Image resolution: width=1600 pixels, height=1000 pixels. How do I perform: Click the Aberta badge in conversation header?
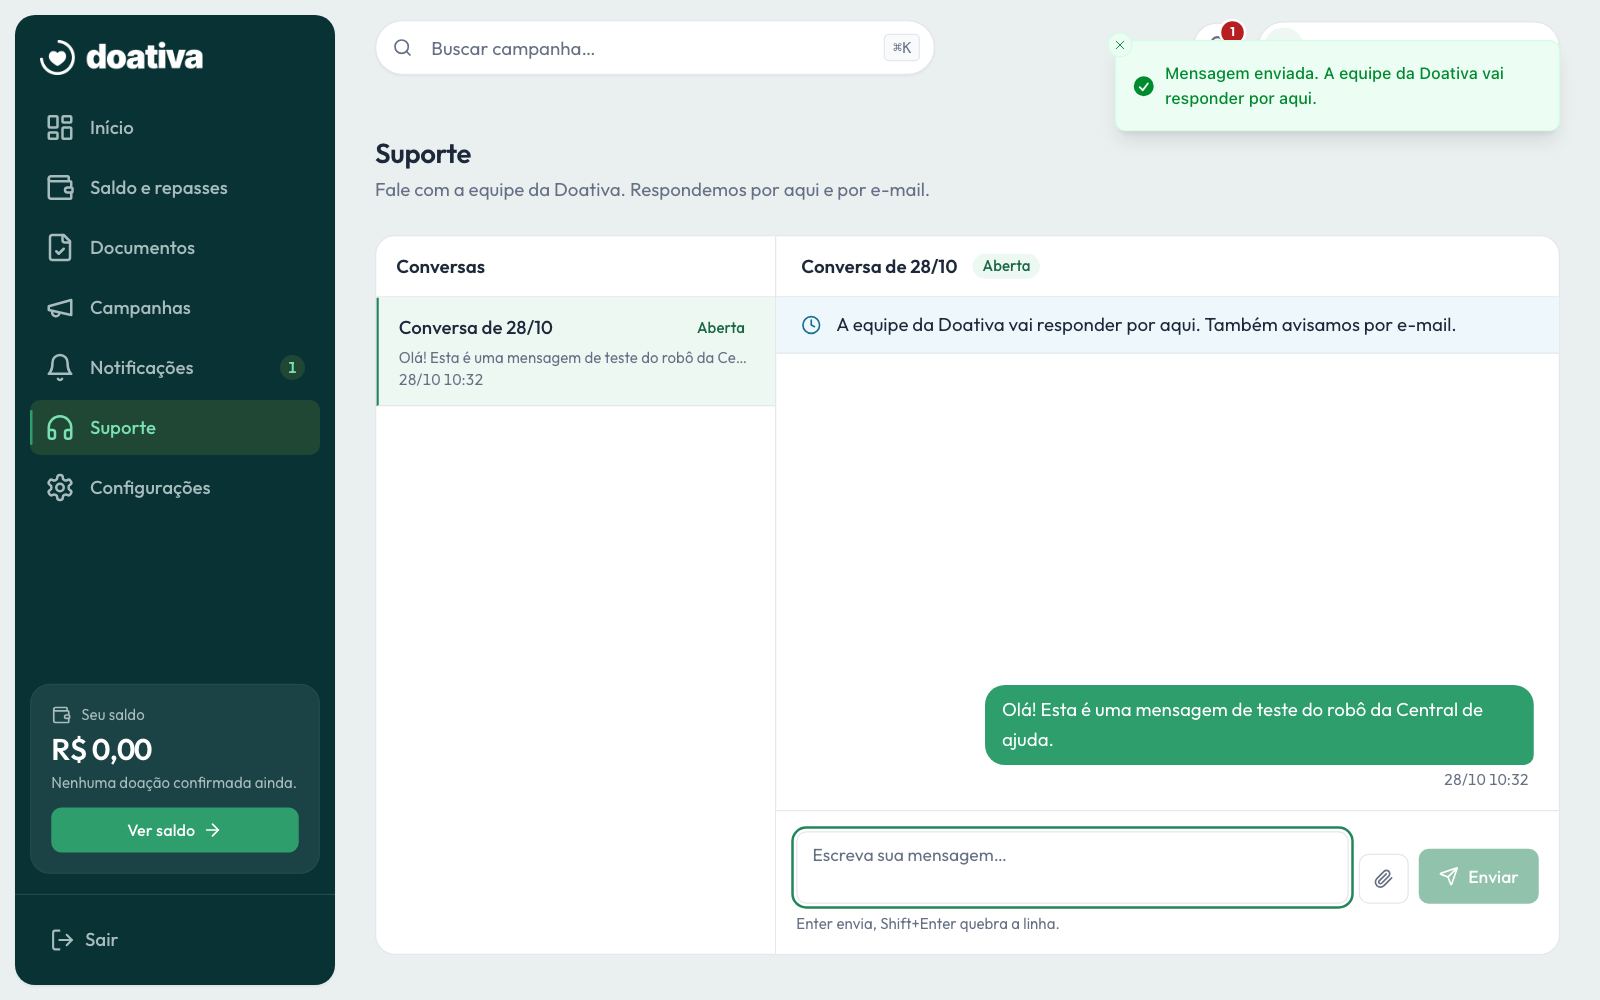point(1006,266)
